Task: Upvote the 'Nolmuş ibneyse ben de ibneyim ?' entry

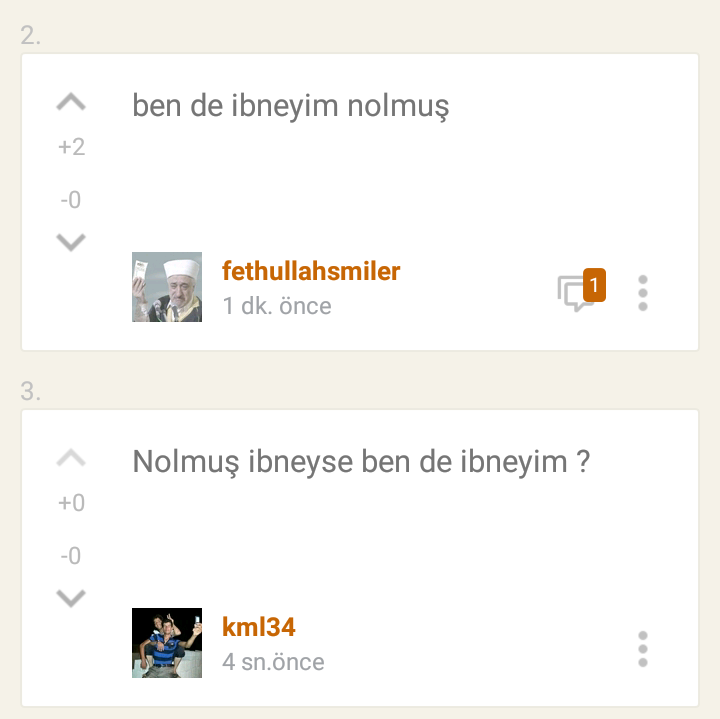Action: coord(71,458)
